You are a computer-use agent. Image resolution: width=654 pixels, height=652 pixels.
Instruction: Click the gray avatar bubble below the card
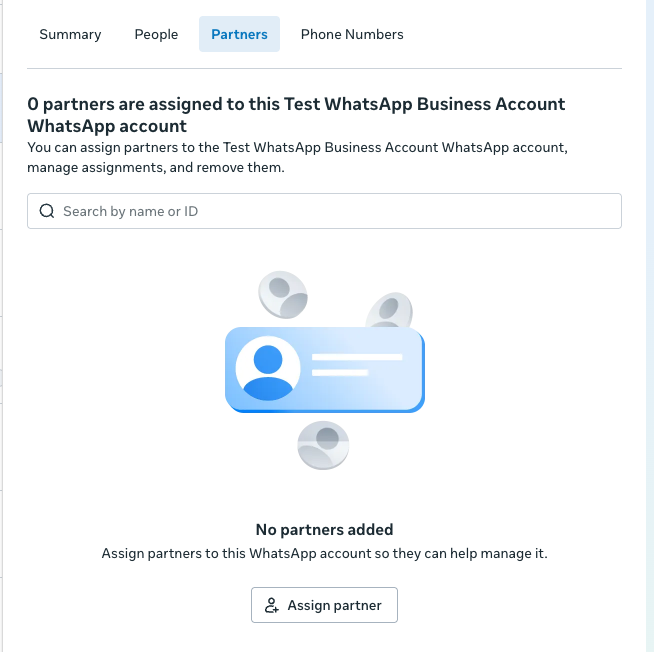(x=323, y=445)
